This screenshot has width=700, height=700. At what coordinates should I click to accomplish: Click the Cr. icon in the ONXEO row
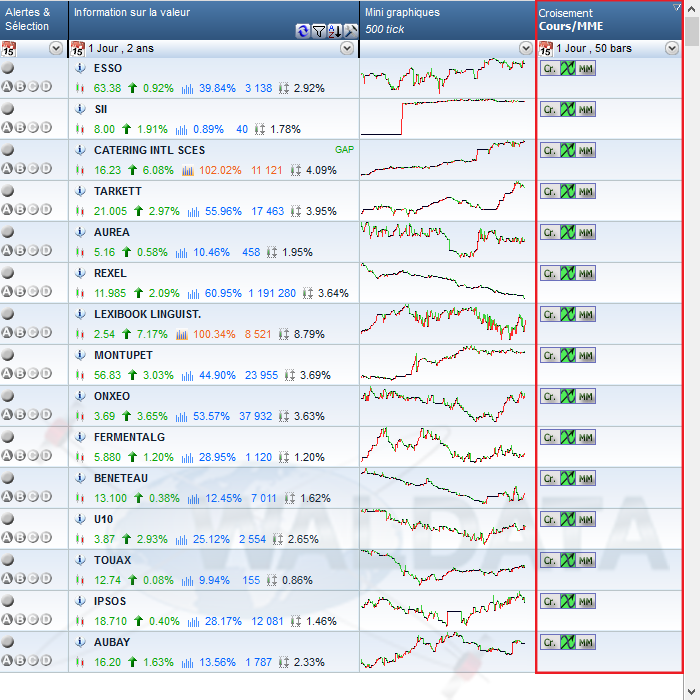tap(550, 396)
